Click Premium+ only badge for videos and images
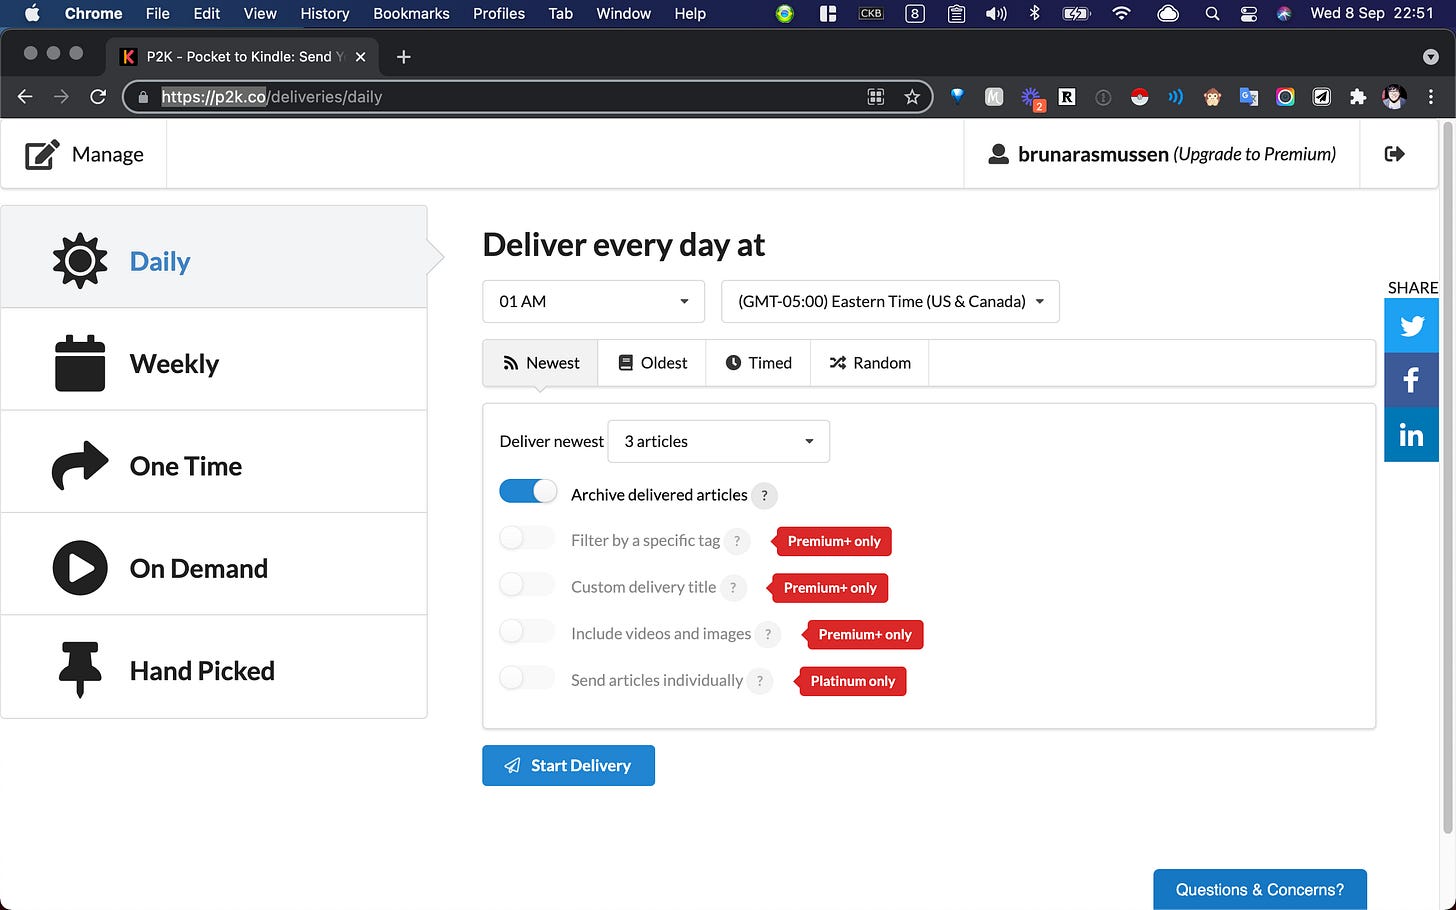The width and height of the screenshot is (1456, 910). (x=864, y=634)
